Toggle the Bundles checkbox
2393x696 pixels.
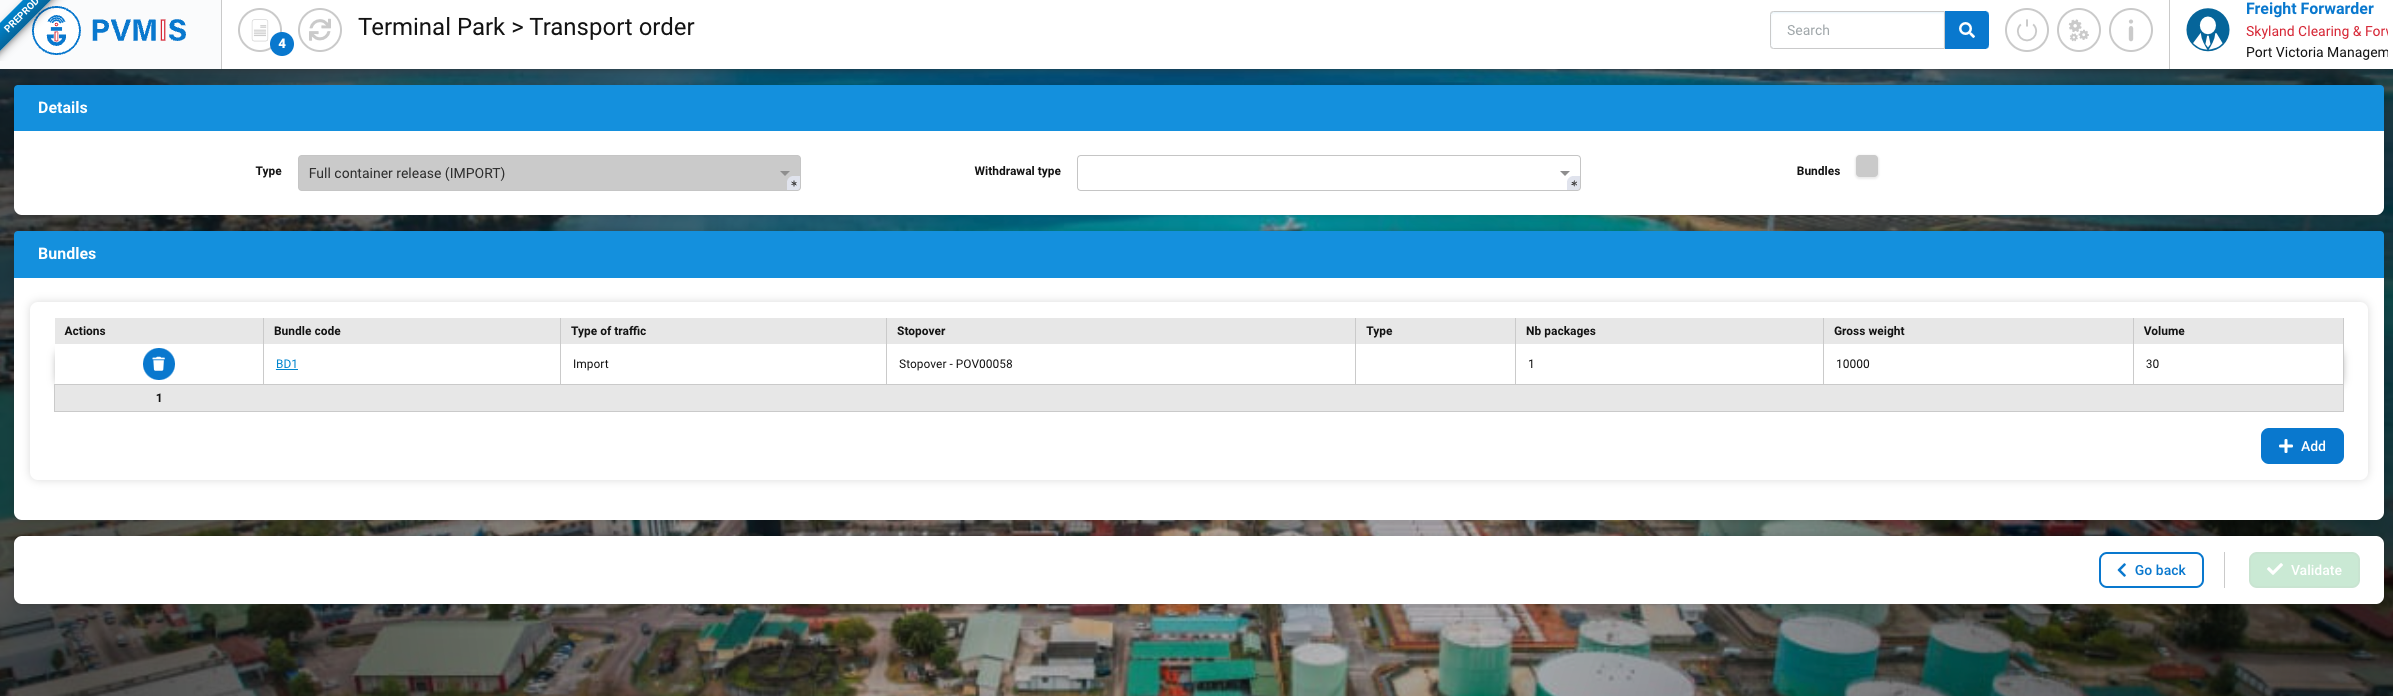(1866, 166)
